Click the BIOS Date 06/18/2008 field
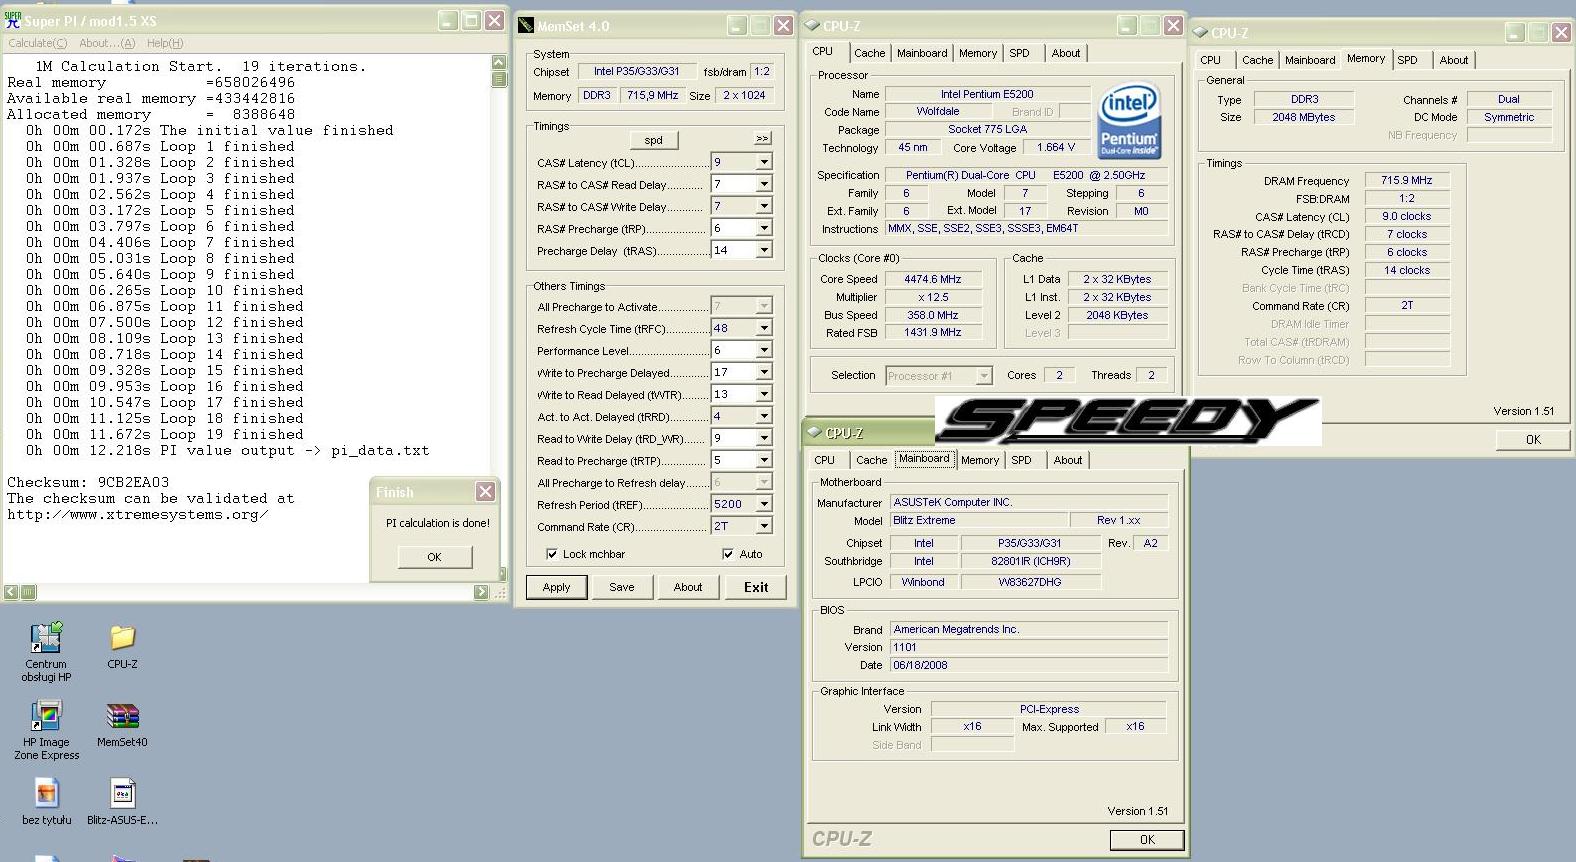 point(1029,665)
